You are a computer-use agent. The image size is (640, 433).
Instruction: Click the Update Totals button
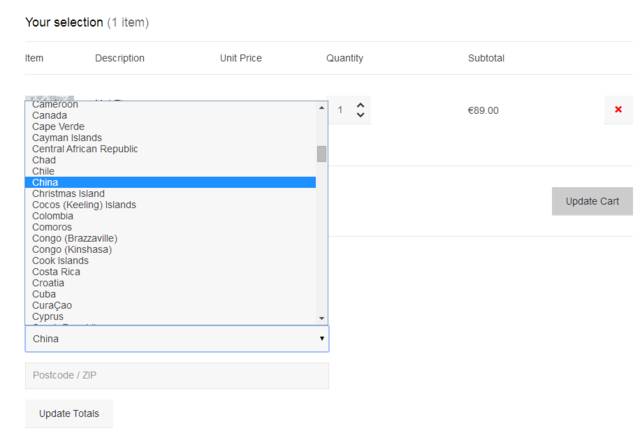click(69, 413)
